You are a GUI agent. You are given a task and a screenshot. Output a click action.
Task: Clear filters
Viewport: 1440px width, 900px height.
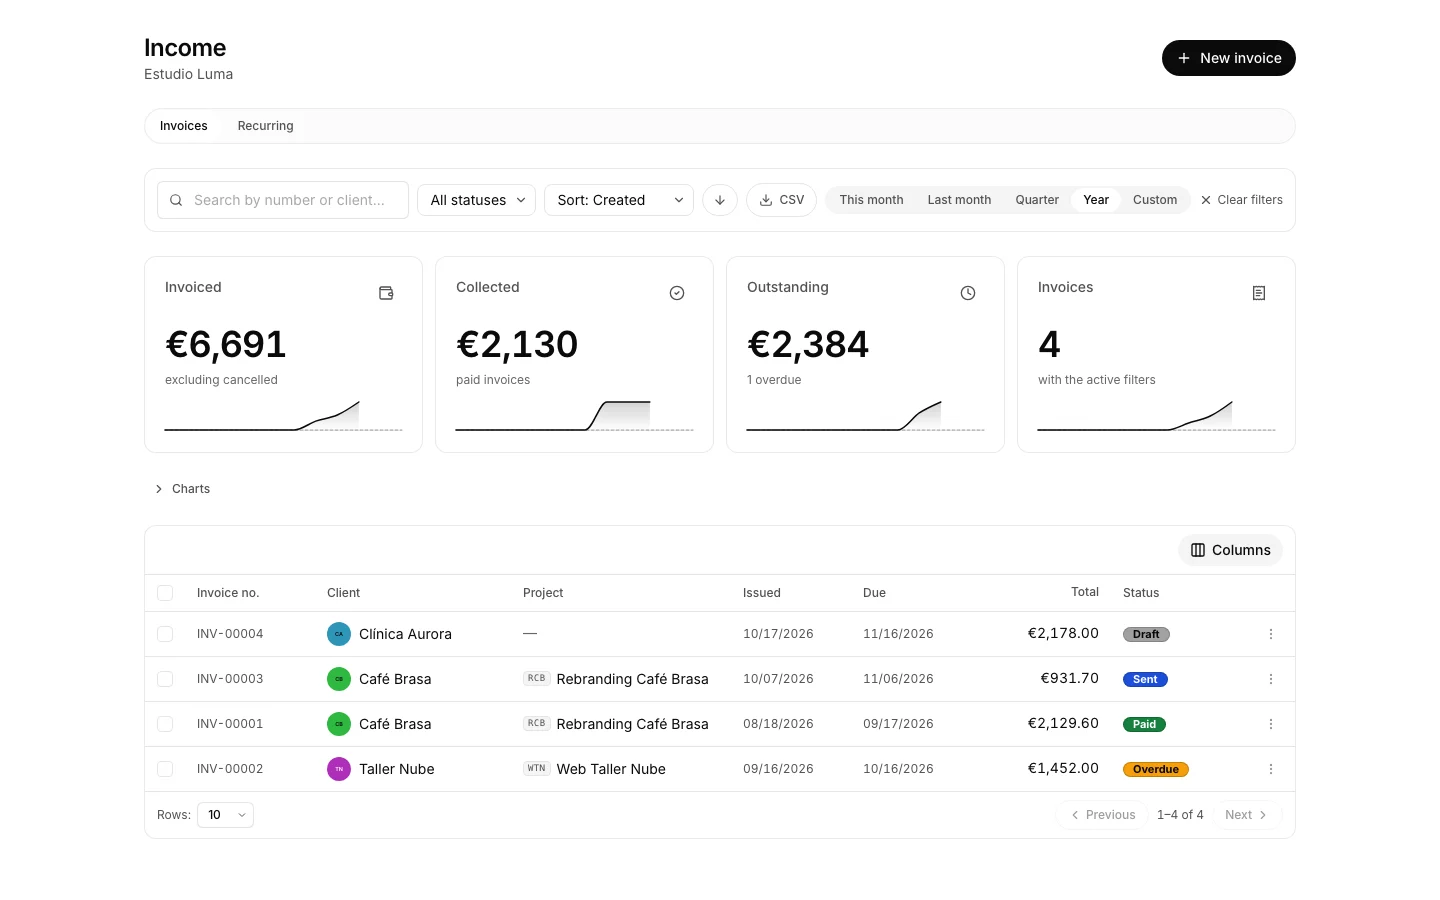click(1242, 200)
